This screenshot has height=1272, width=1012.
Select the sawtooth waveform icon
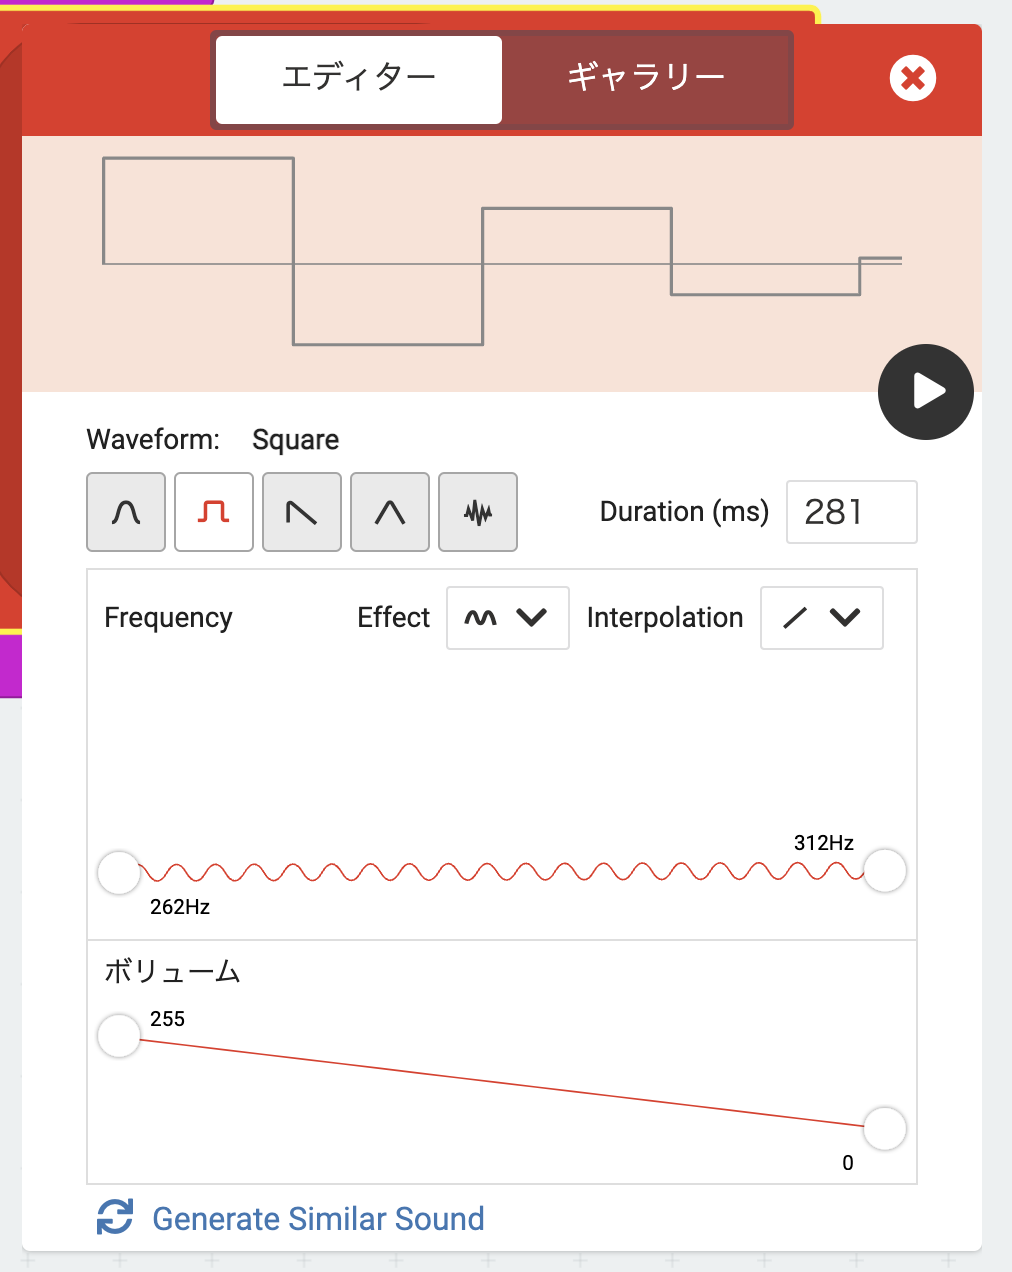tap(302, 512)
